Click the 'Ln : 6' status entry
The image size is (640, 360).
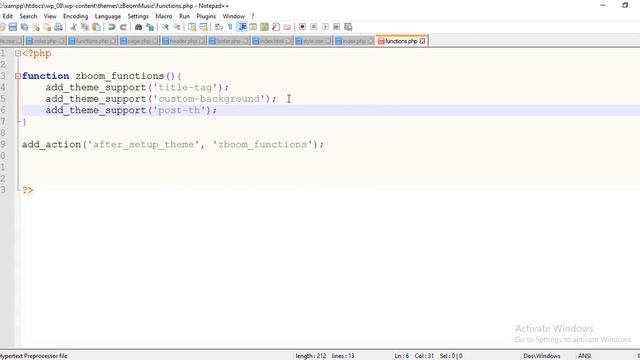coord(402,356)
